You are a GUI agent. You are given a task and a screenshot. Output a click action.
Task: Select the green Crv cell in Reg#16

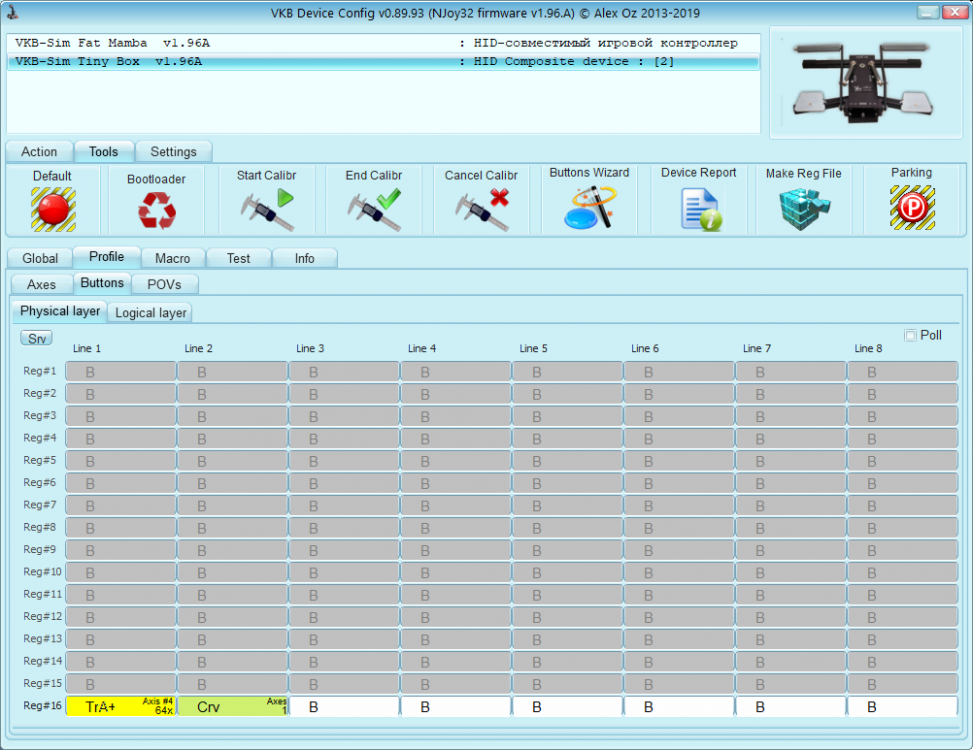click(232, 707)
